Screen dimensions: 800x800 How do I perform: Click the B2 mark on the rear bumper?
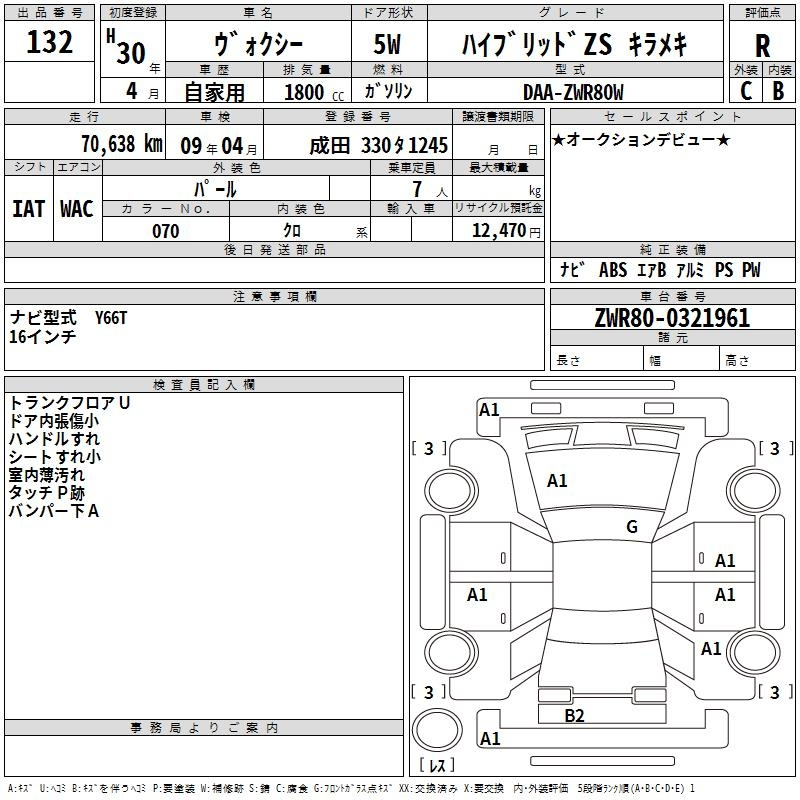[574, 715]
